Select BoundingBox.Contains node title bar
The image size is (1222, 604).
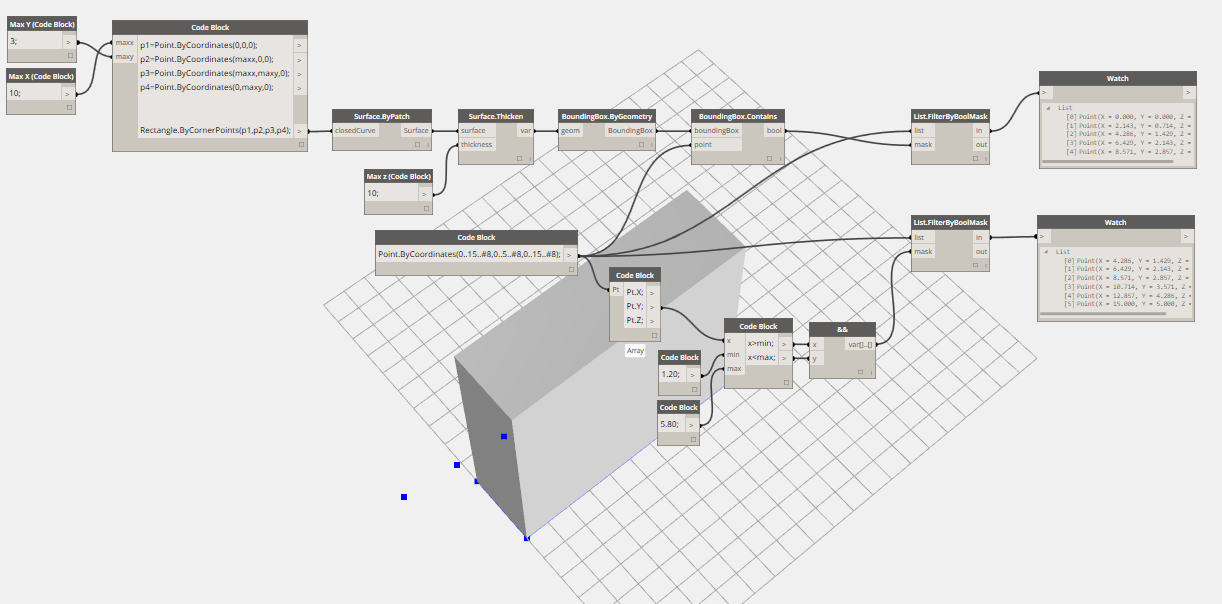(739, 116)
